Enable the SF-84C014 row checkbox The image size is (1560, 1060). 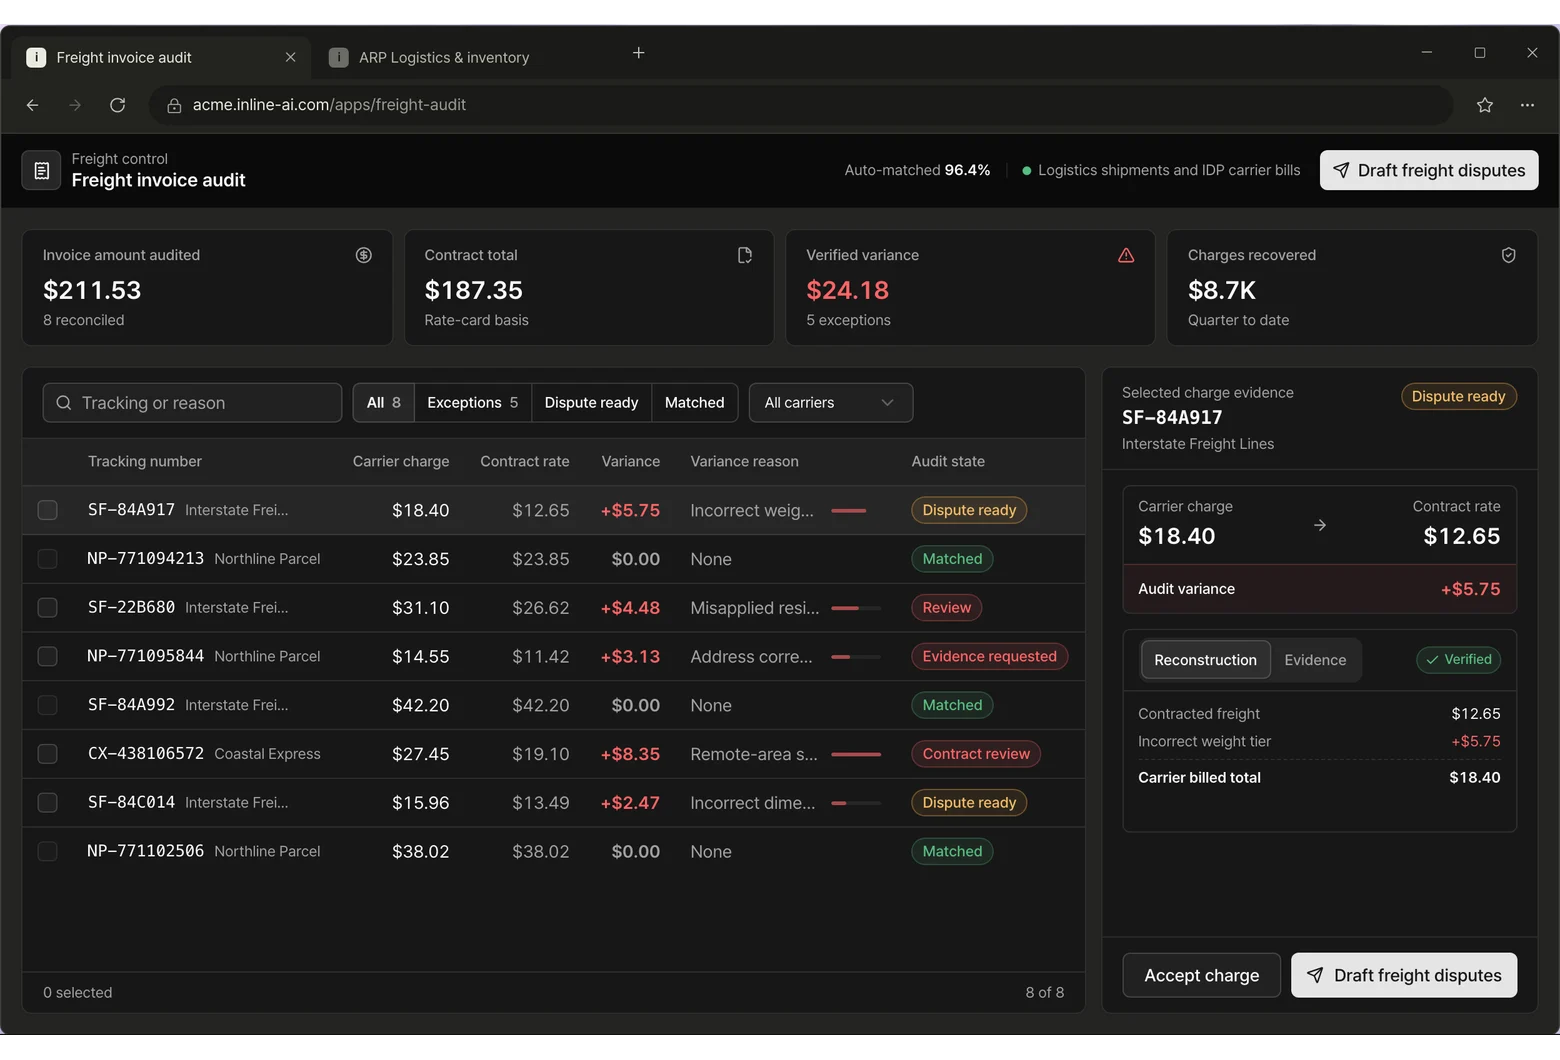click(47, 803)
